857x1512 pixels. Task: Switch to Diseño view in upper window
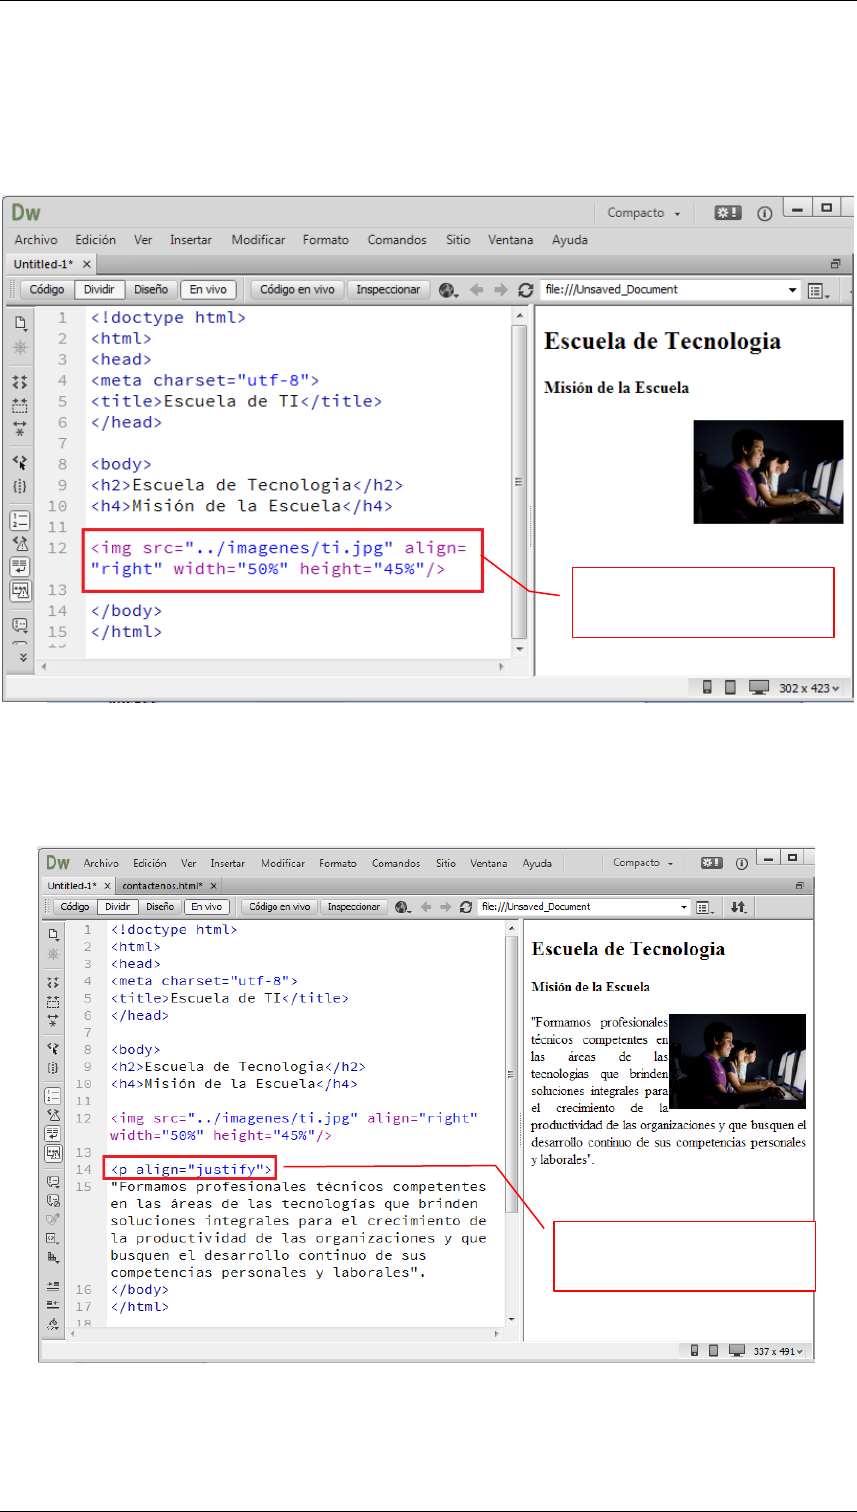151,290
